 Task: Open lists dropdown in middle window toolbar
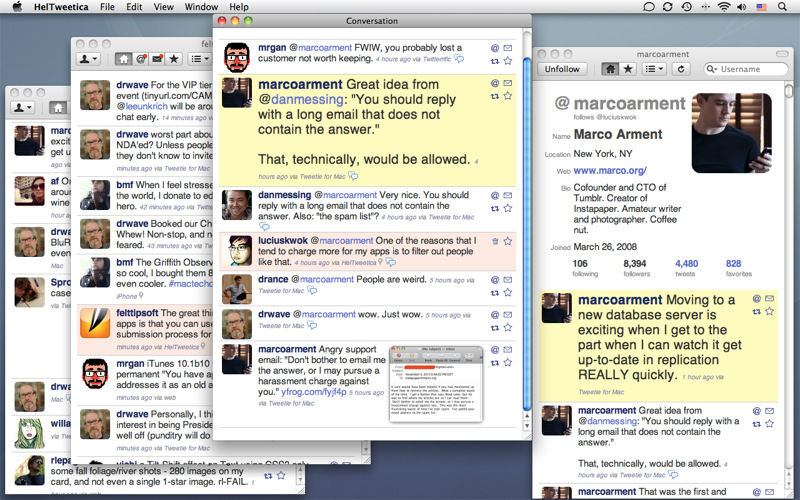click(199, 59)
